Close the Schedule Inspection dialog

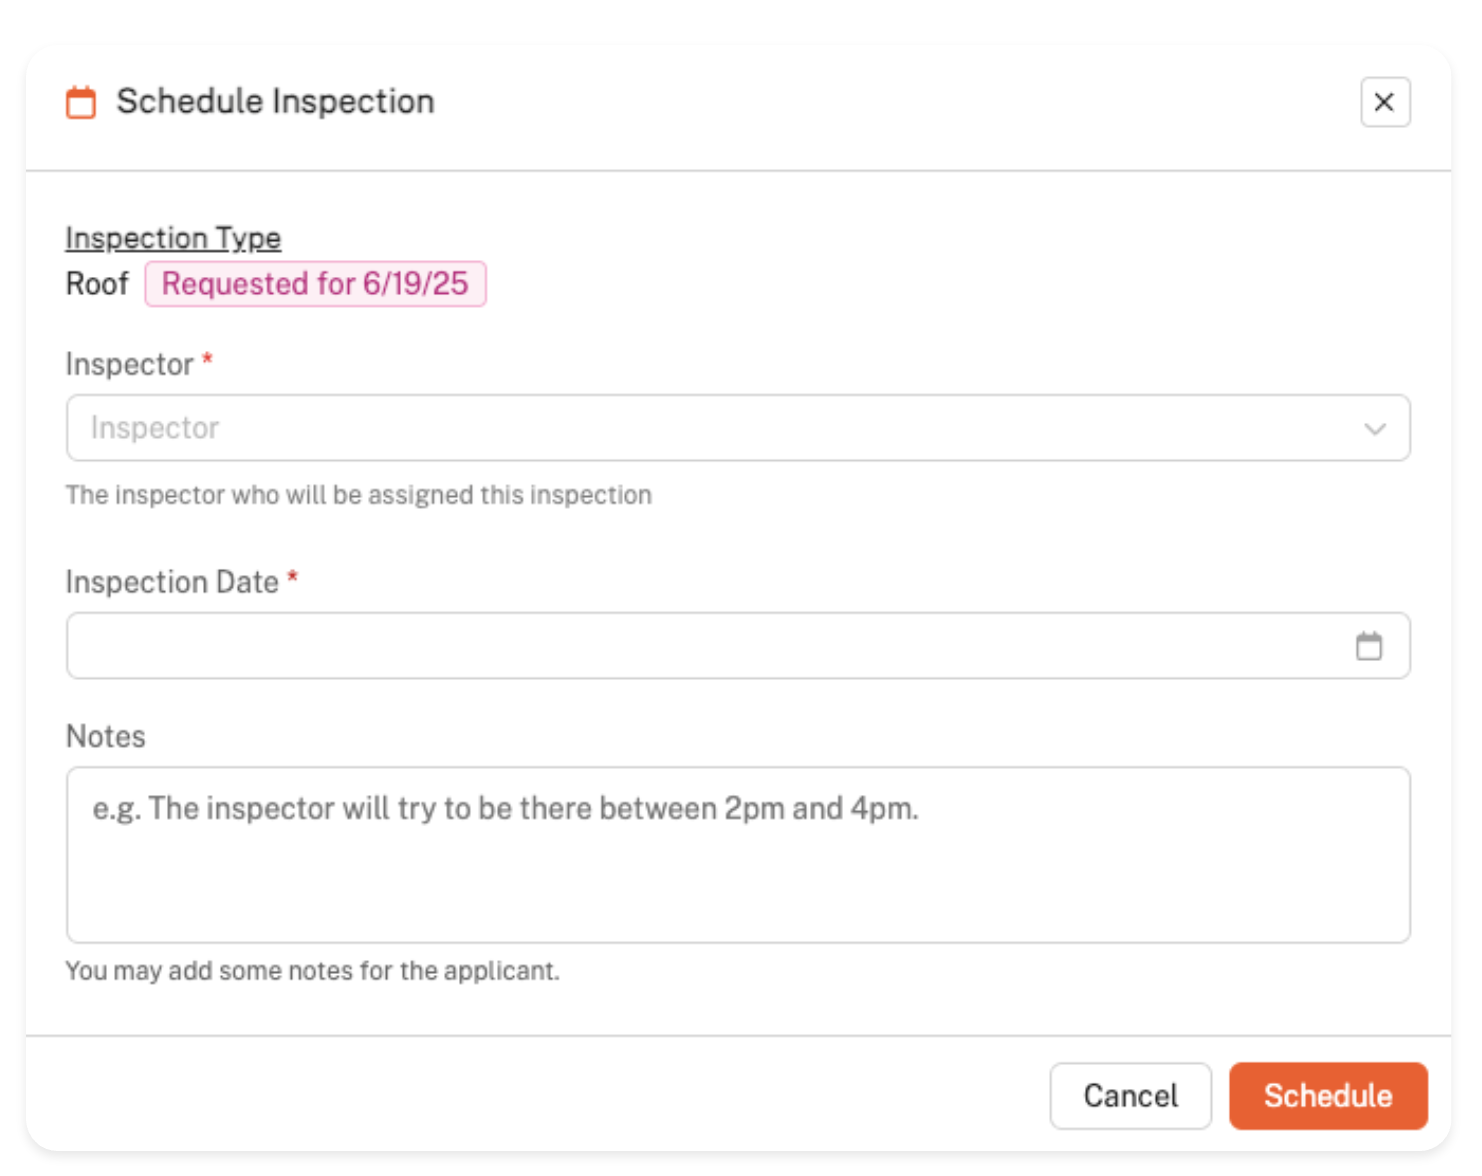click(x=1384, y=102)
